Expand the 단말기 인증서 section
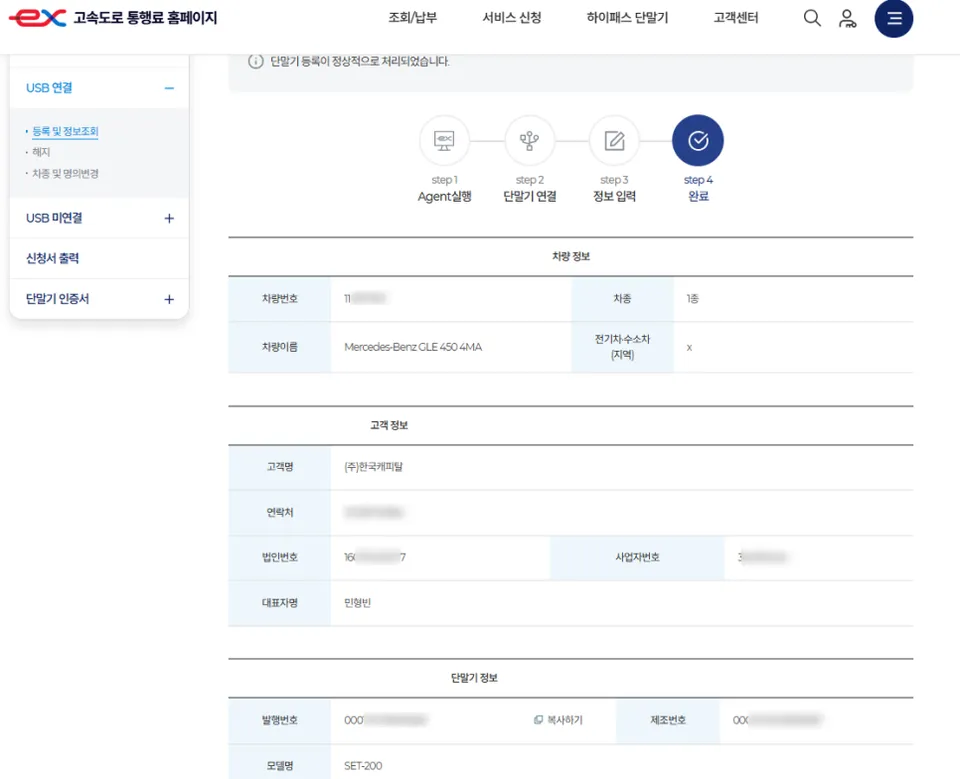The width and height of the screenshot is (960, 779). [169, 299]
